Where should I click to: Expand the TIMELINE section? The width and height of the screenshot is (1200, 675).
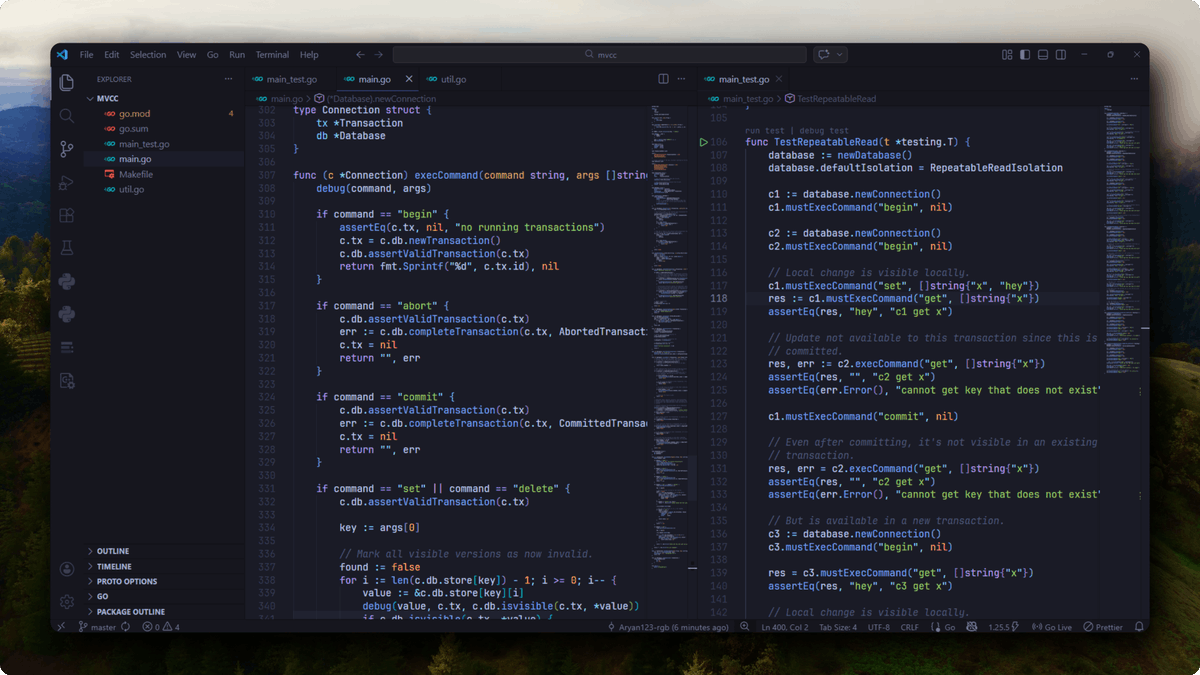click(164, 566)
